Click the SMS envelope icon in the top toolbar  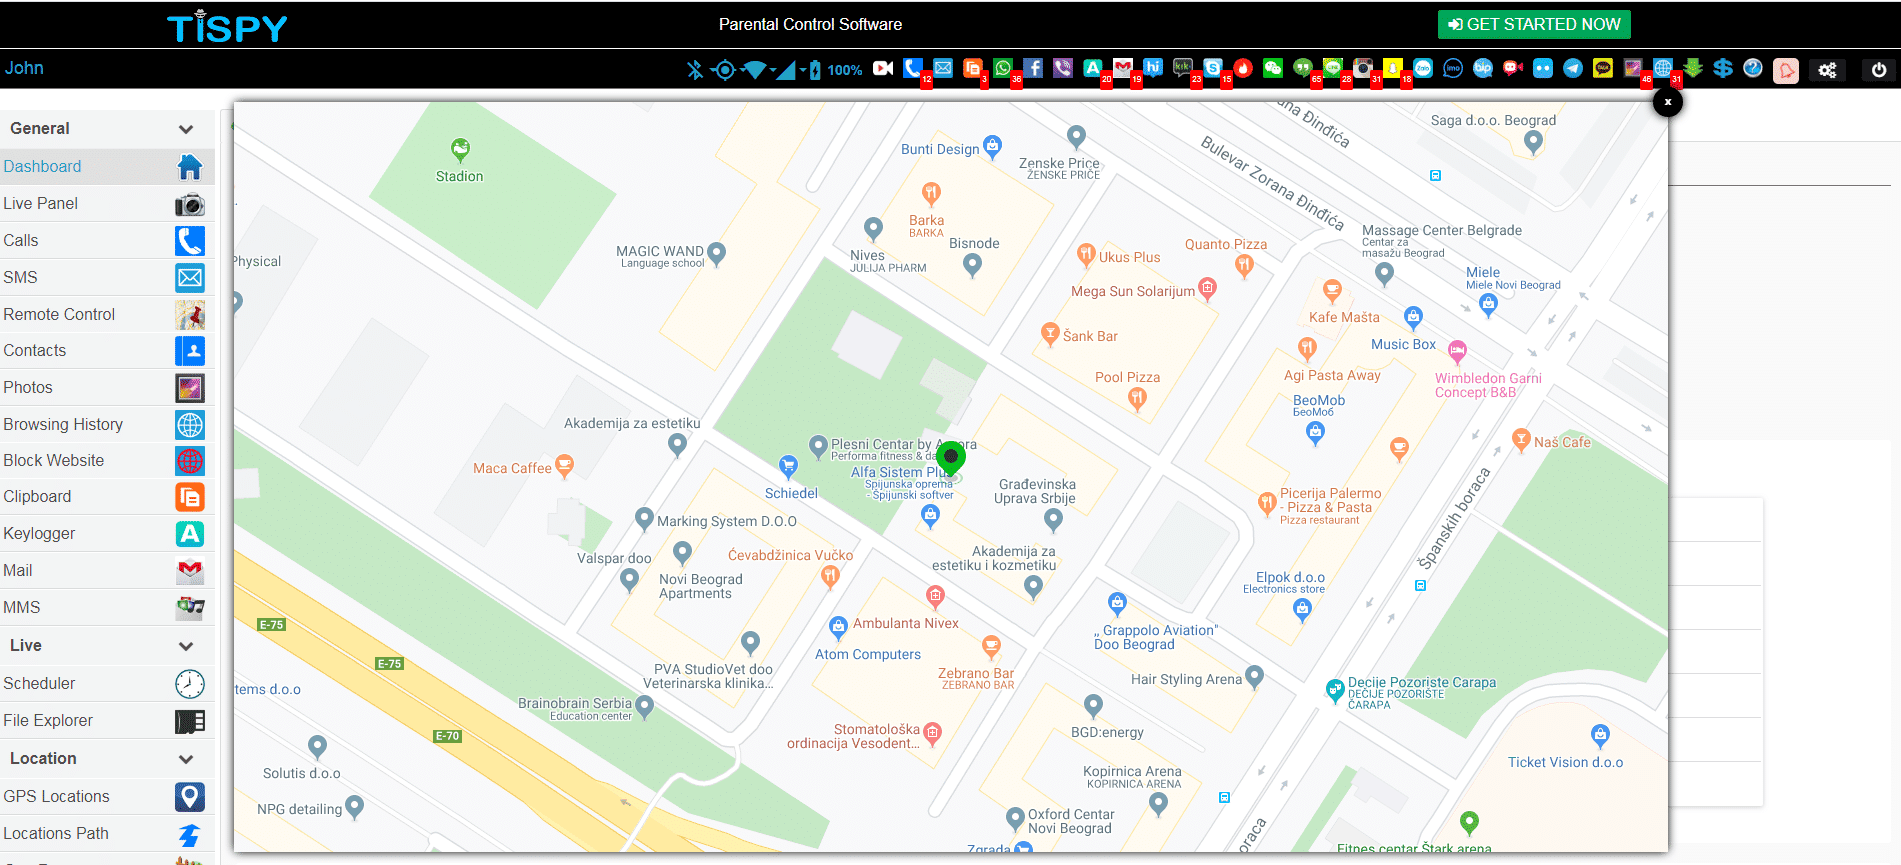click(x=943, y=68)
